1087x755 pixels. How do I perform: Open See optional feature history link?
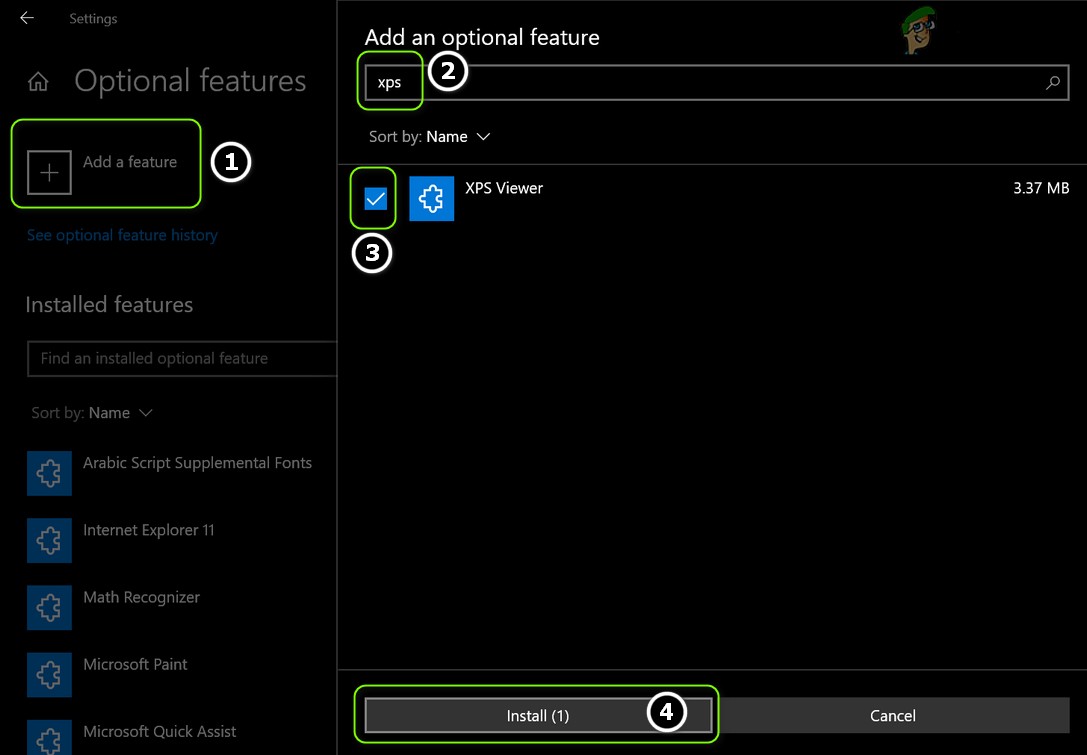[x=122, y=234]
